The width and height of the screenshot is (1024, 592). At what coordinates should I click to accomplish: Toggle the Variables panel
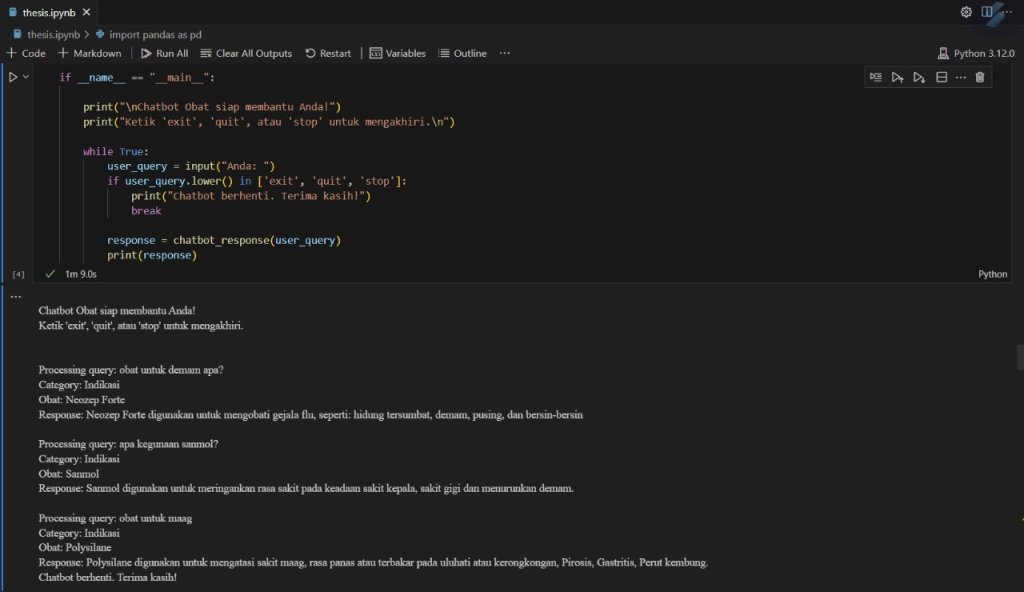click(397, 53)
